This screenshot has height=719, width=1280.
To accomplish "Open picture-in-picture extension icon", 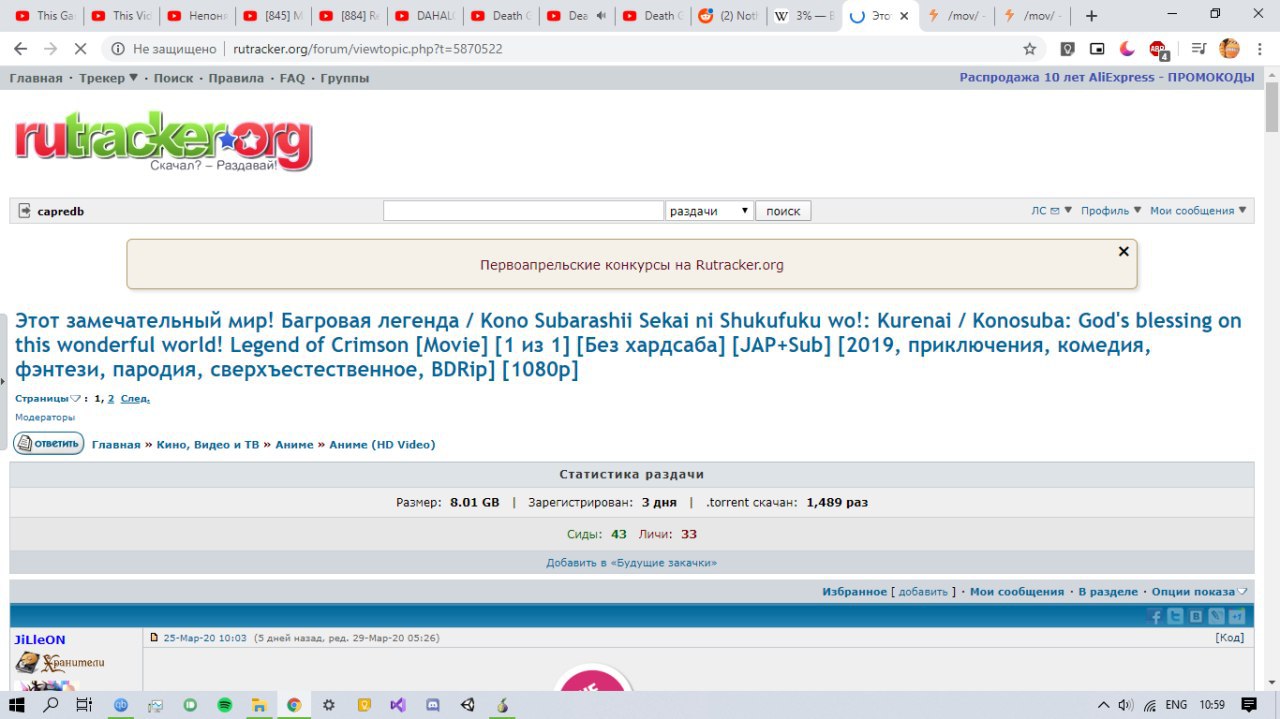I will tap(1097, 48).
